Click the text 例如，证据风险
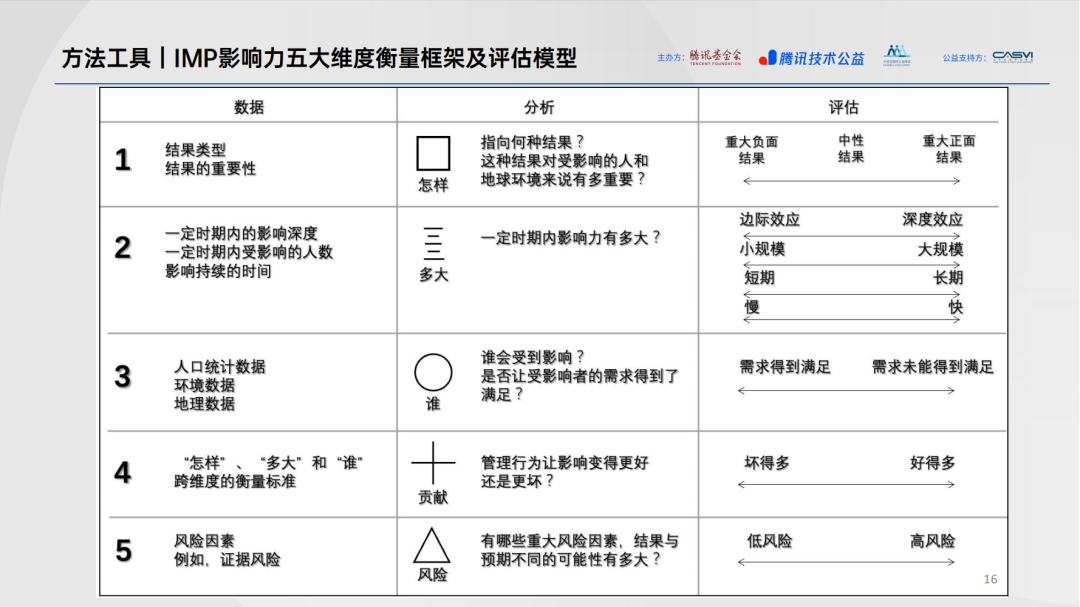The height and width of the screenshot is (607, 1080). (227, 559)
